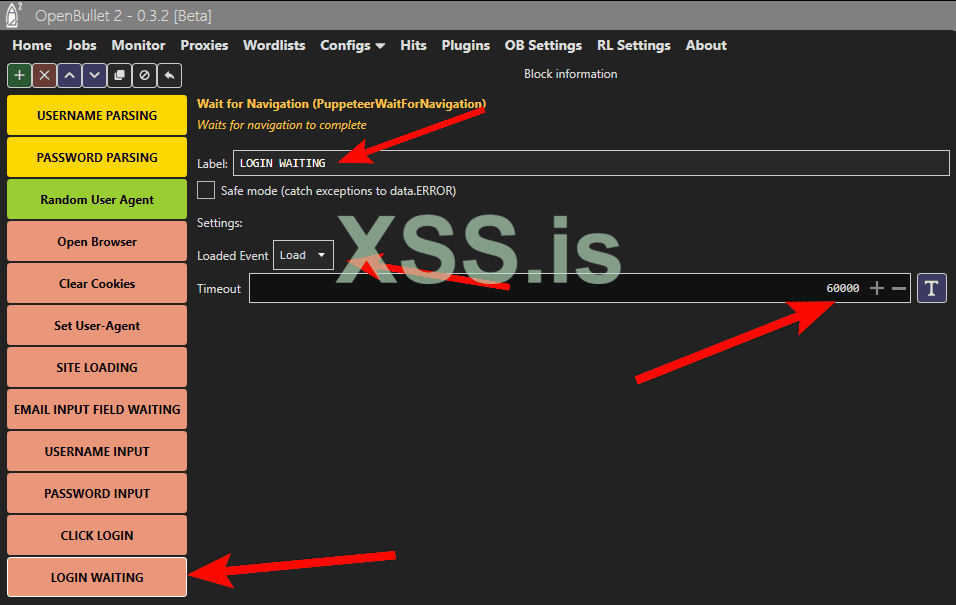Image resolution: width=956 pixels, height=605 pixels.
Task: Disable the selected block with the circle-slash icon
Action: click(x=144, y=76)
